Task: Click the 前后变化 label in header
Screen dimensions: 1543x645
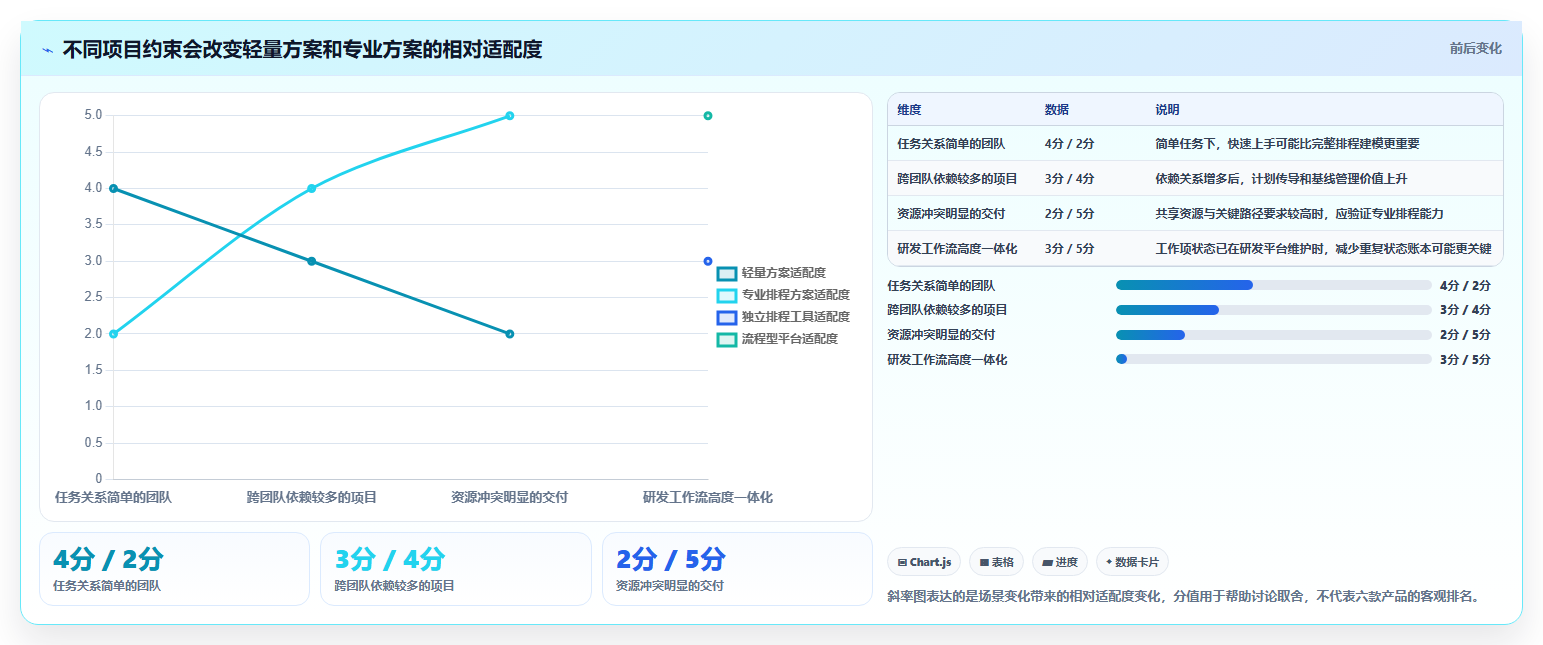Action: click(1475, 48)
